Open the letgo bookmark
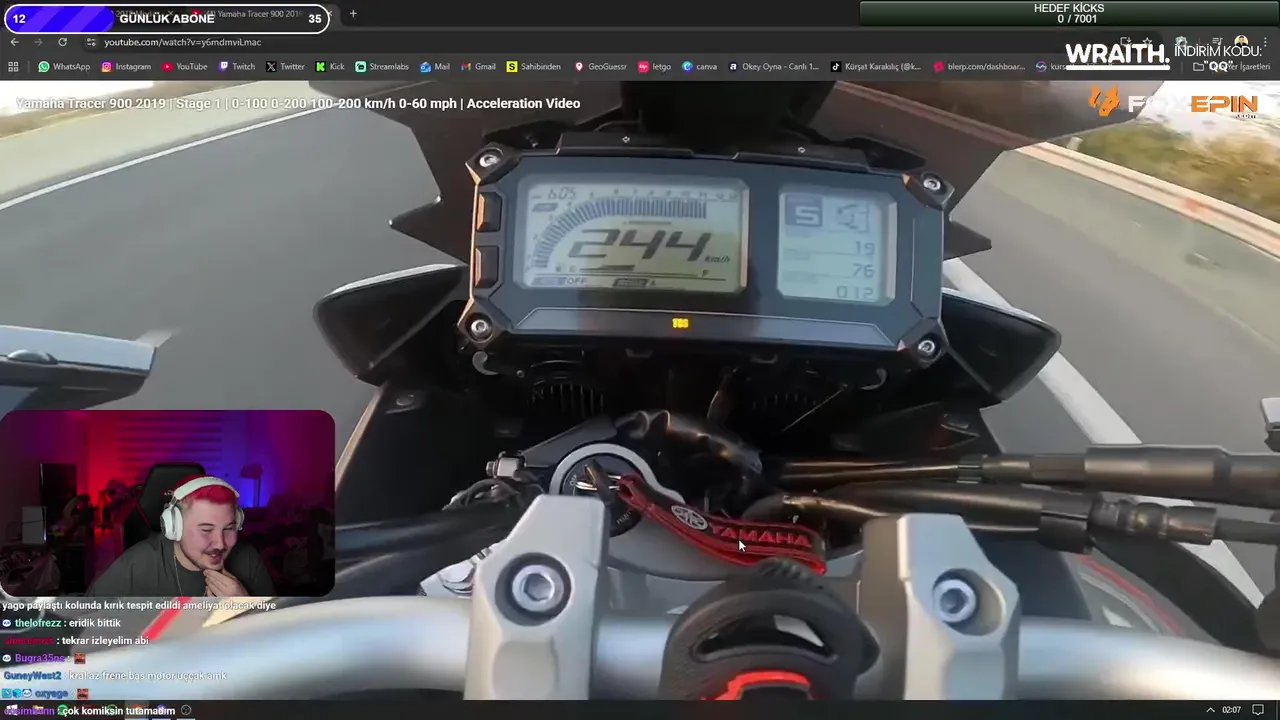 (655, 67)
